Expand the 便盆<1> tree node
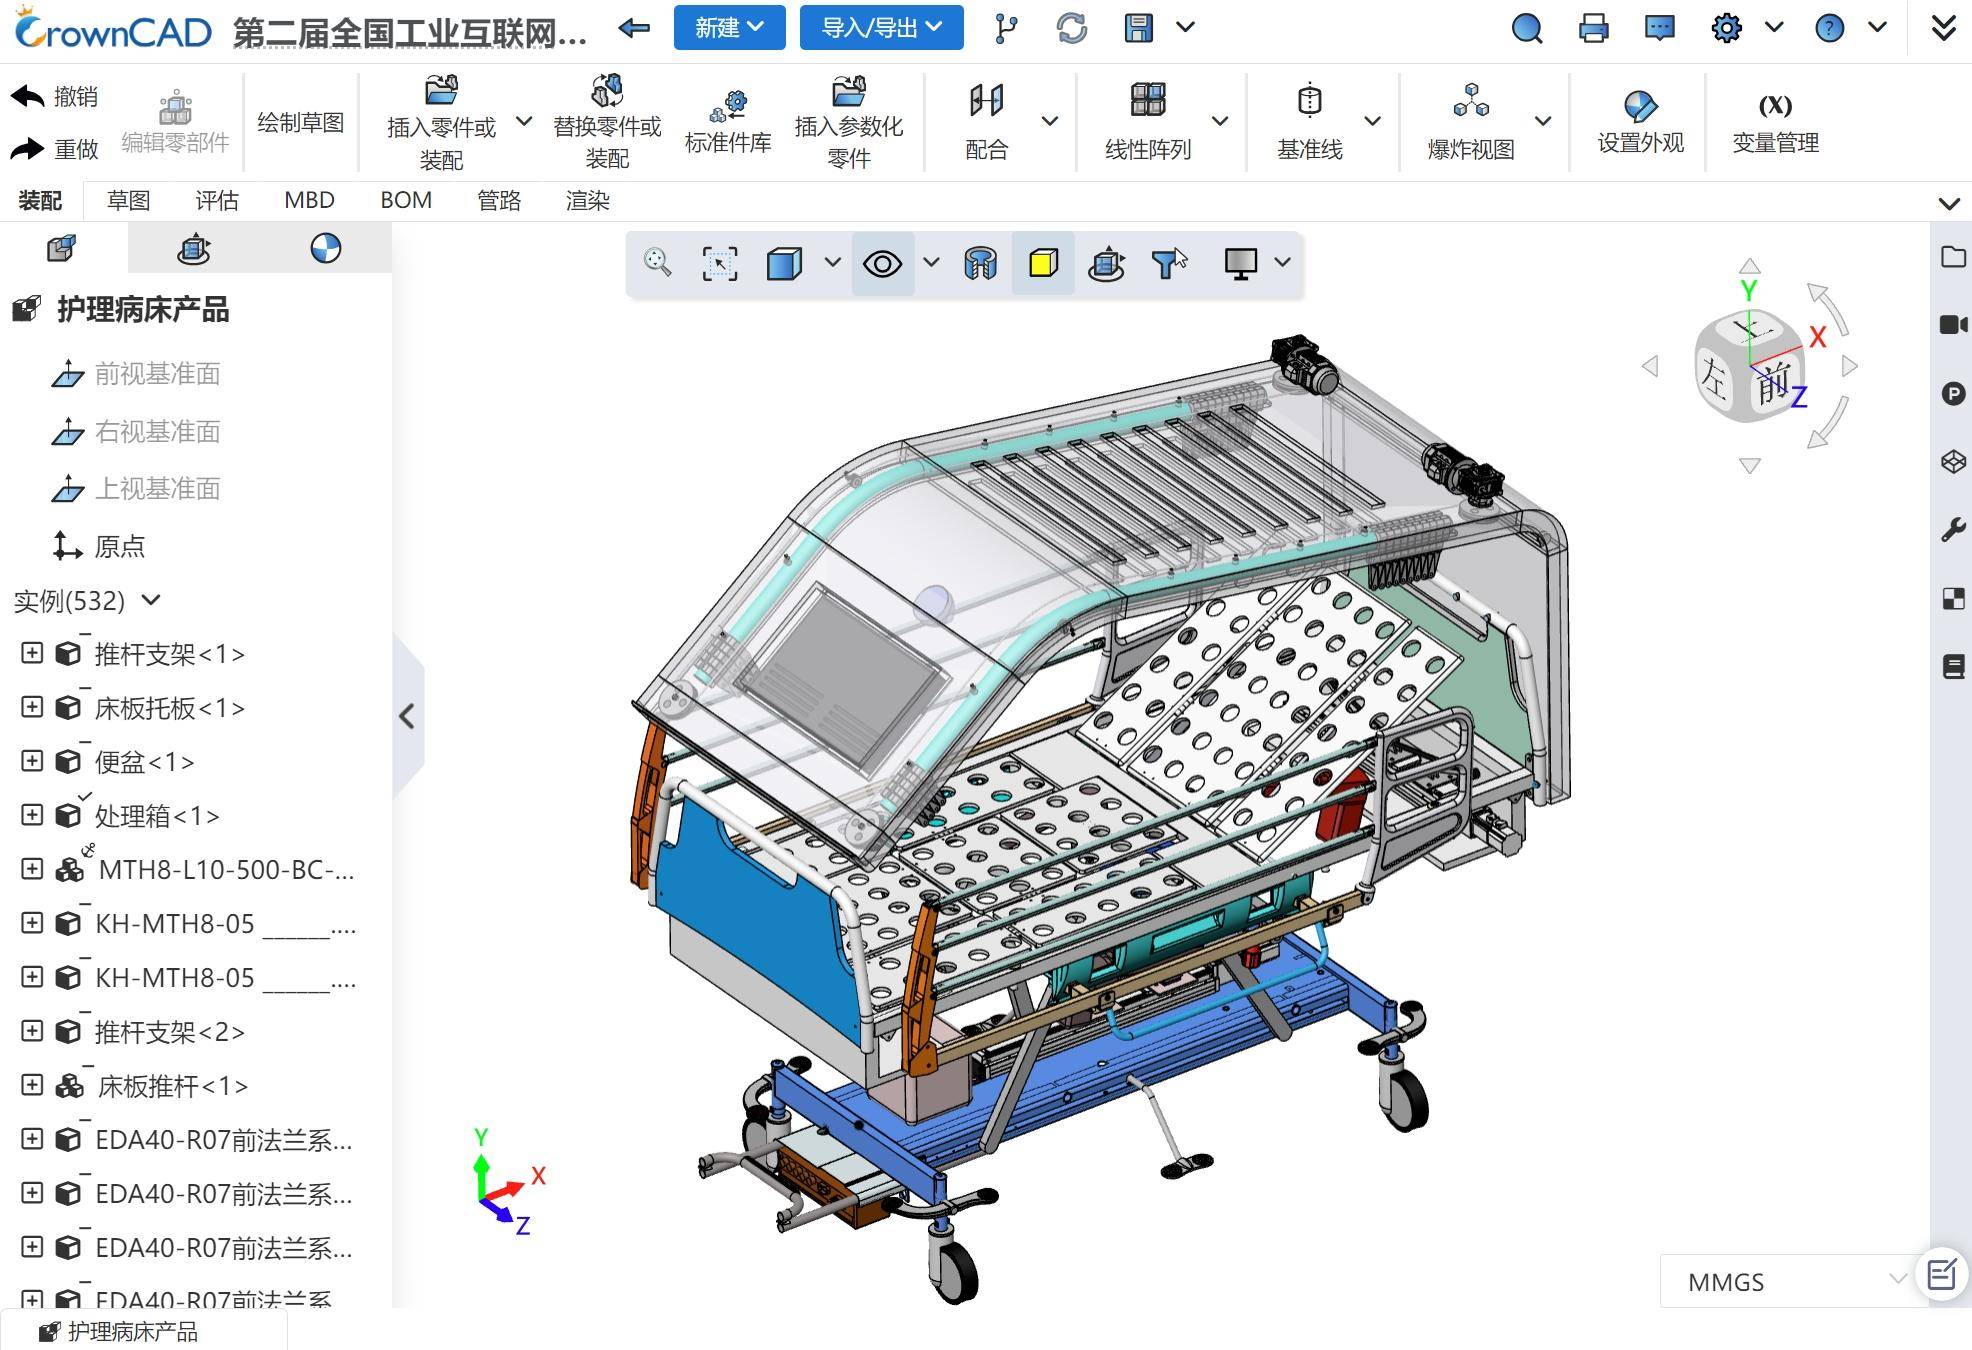The image size is (1972, 1350). point(32,761)
